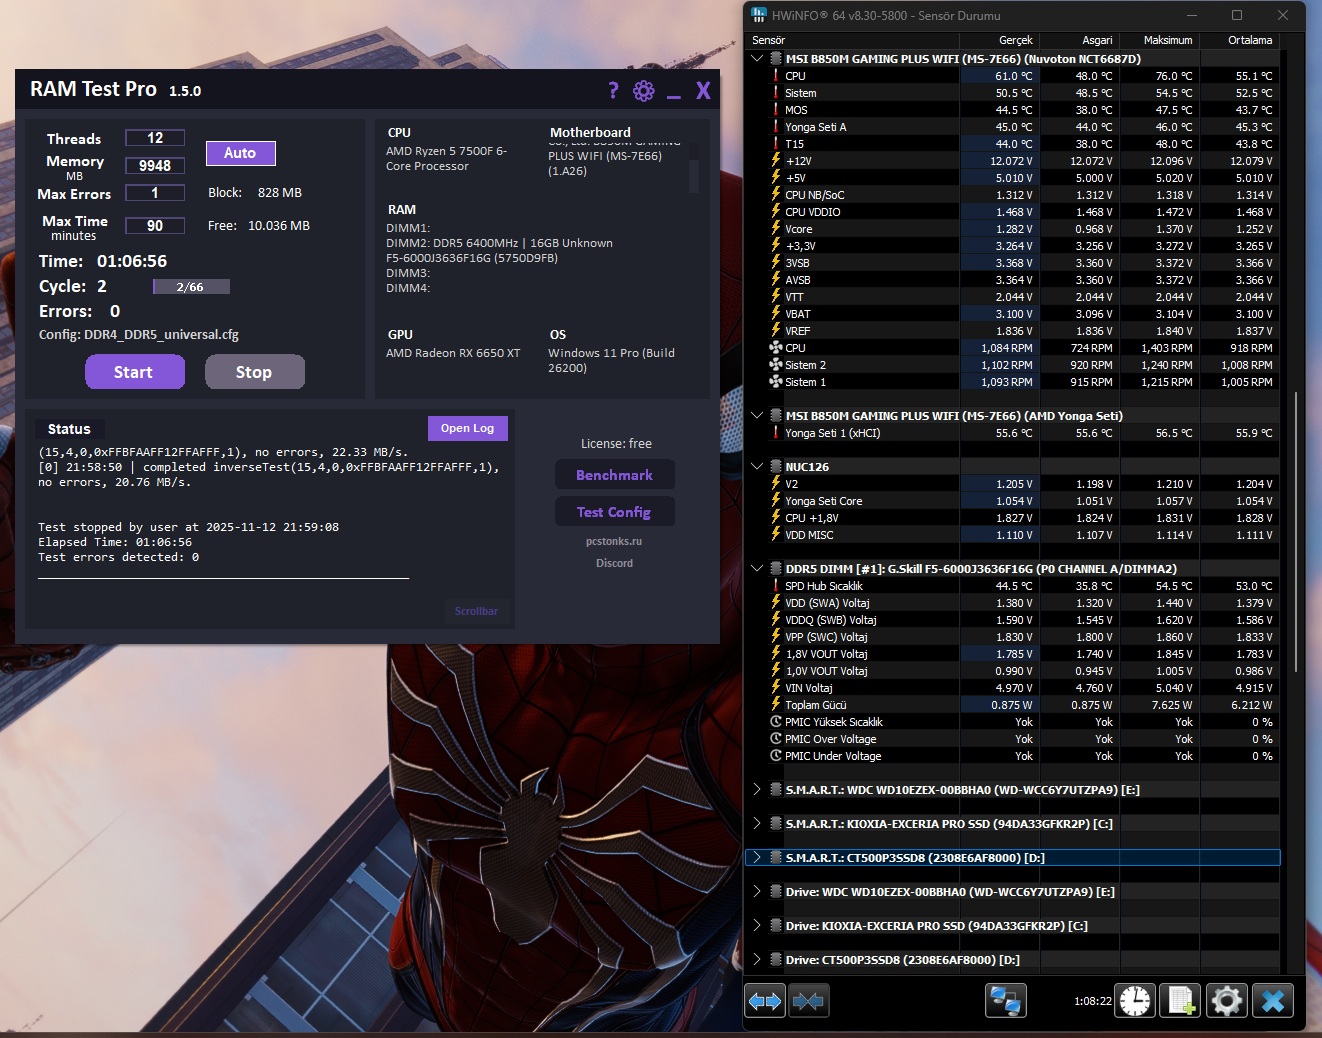Click the cycle progress bar showing 2/66

[191, 287]
